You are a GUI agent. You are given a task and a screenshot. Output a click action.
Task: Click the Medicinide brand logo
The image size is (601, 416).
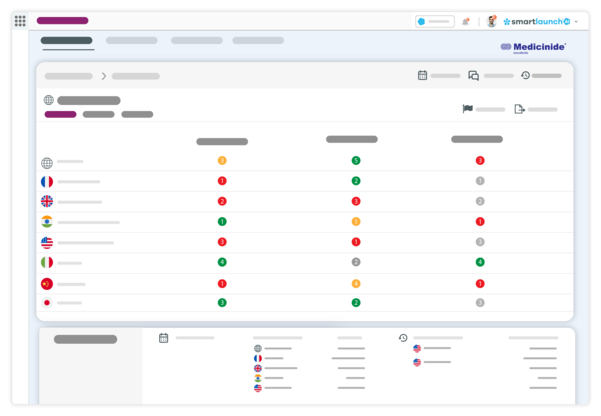(533, 47)
